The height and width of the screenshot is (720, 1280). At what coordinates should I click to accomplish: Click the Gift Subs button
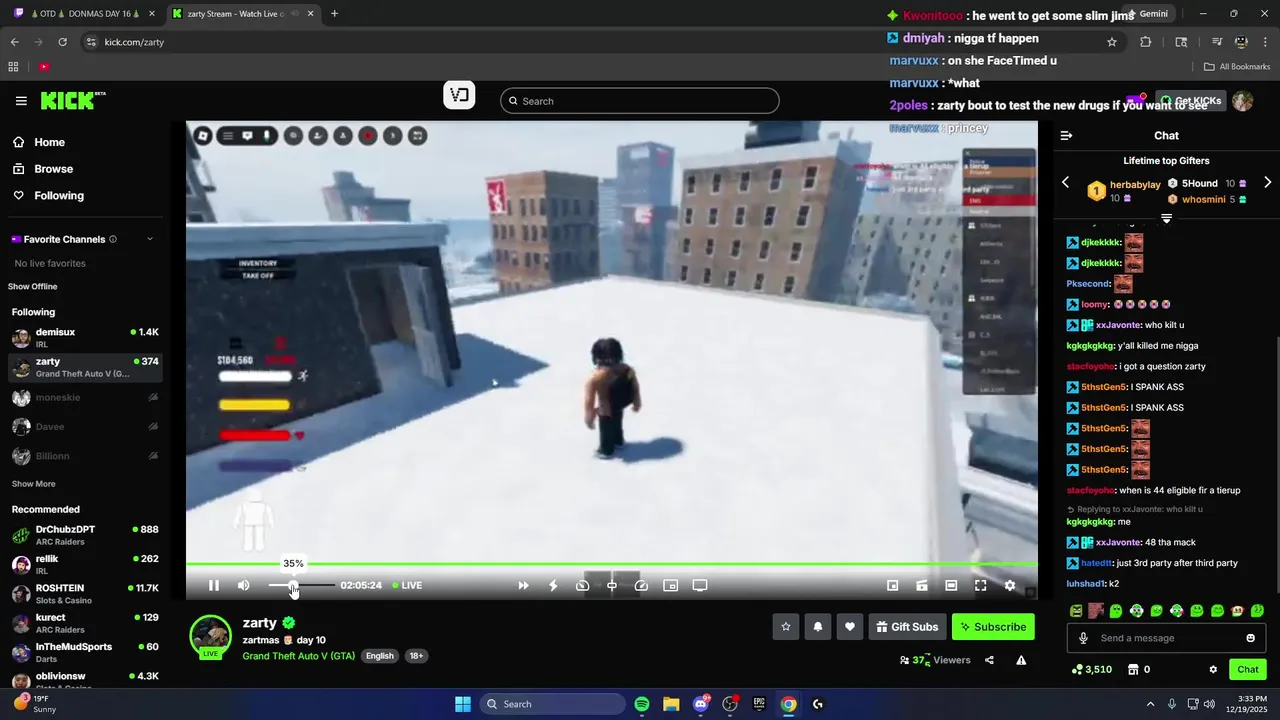pos(907,627)
